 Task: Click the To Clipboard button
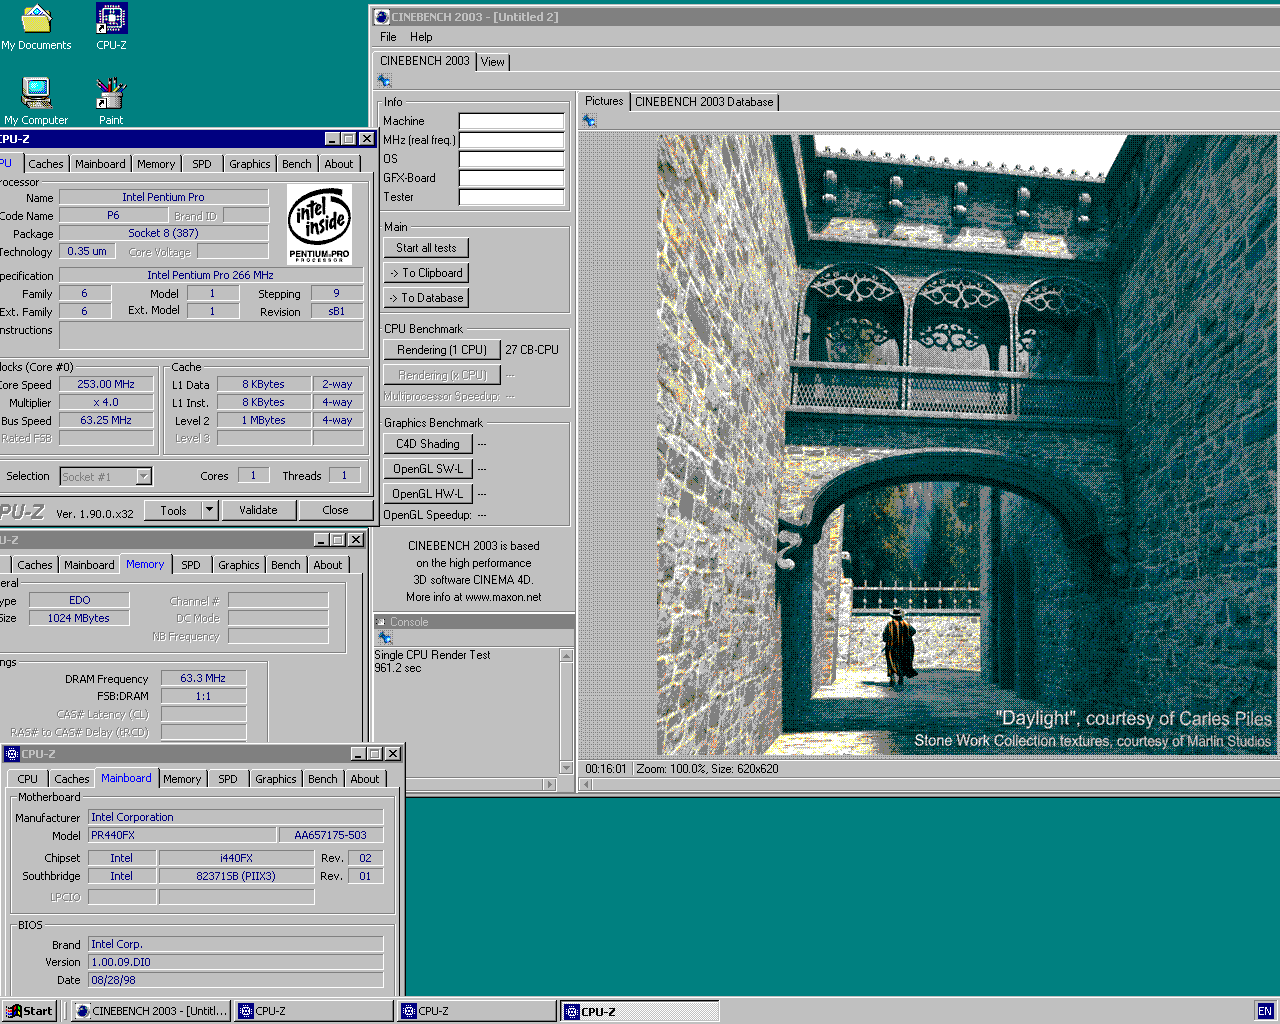coord(426,273)
